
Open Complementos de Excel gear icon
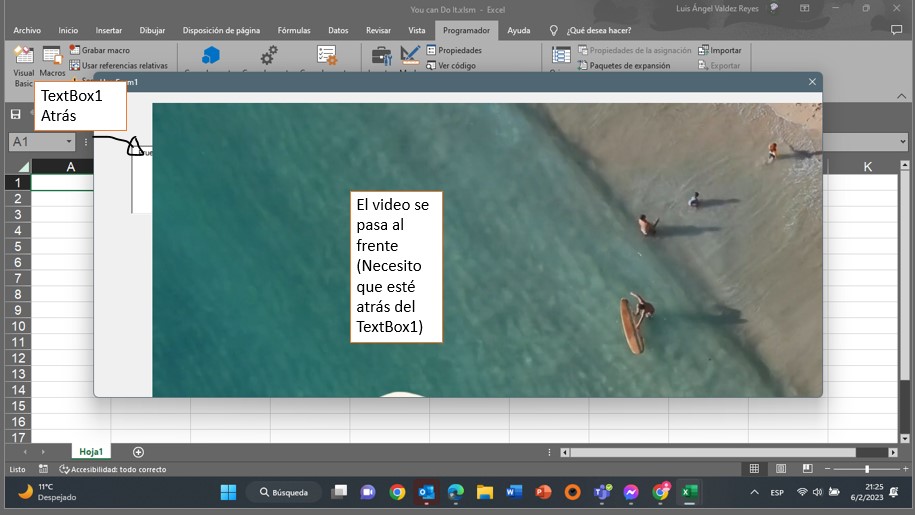tap(268, 55)
